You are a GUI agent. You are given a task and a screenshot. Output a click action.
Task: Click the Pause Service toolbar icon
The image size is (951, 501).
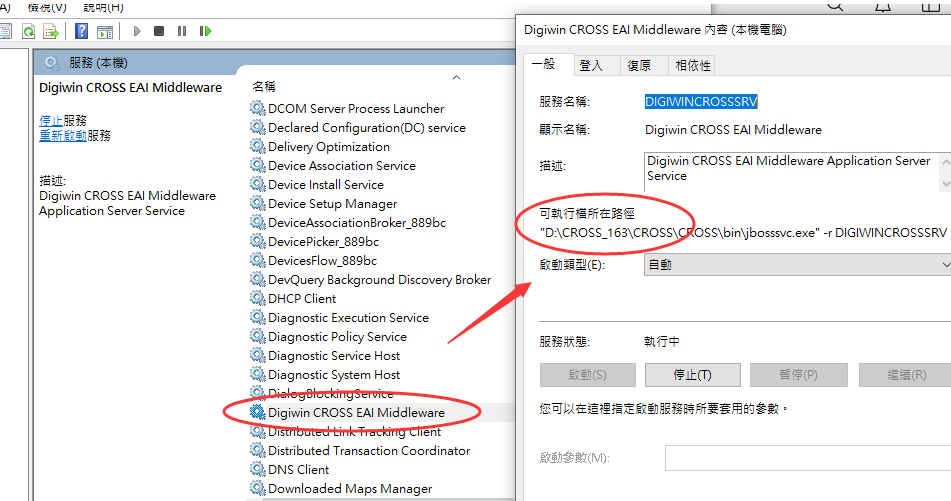(181, 32)
